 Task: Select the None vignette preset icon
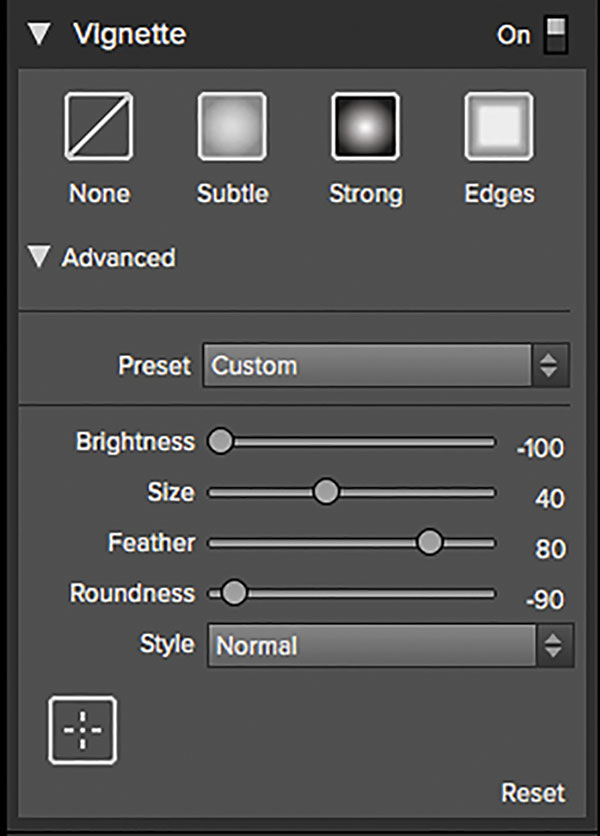pyautogui.click(x=99, y=126)
